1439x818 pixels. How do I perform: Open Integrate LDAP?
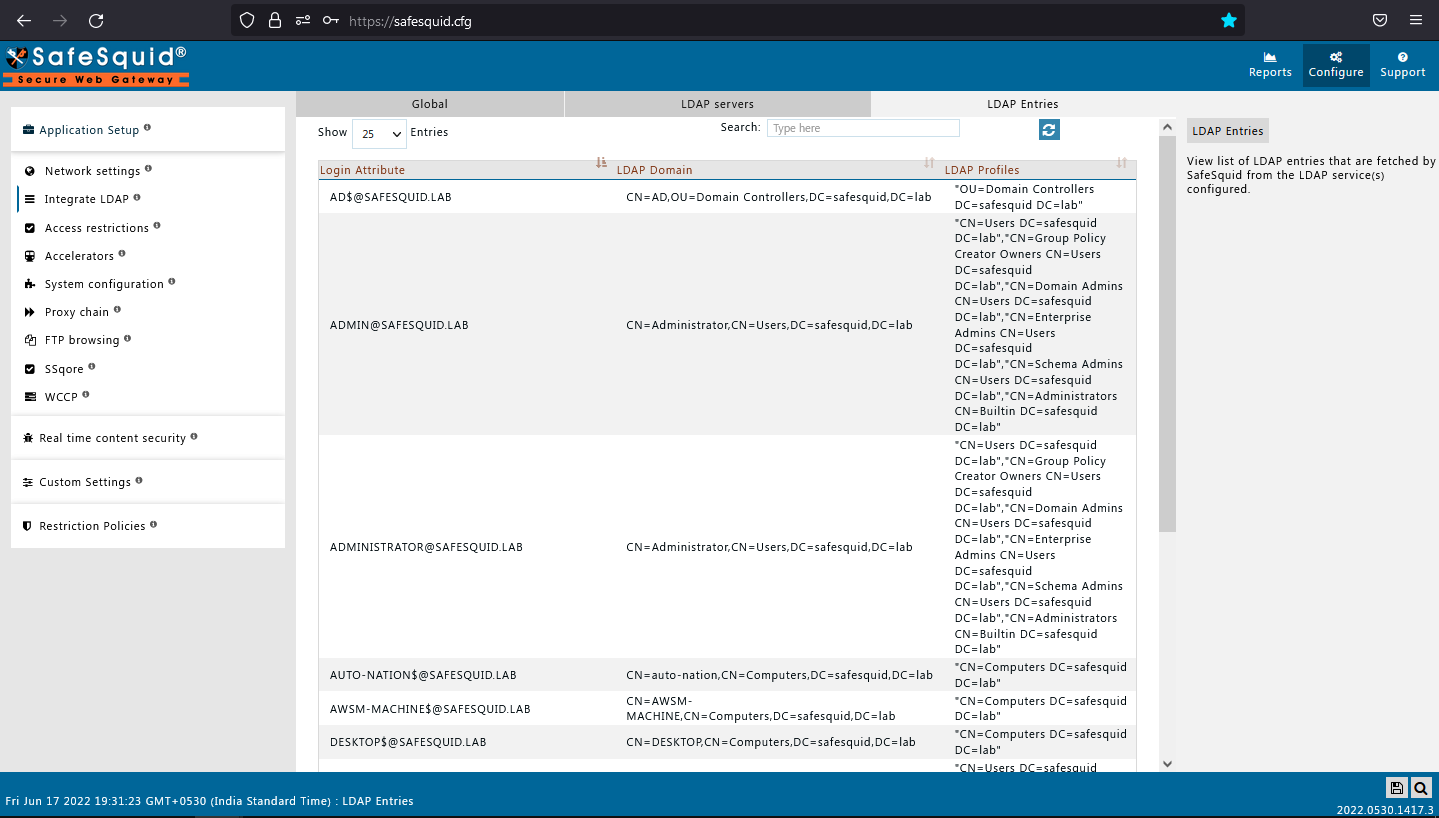[x=86, y=199]
